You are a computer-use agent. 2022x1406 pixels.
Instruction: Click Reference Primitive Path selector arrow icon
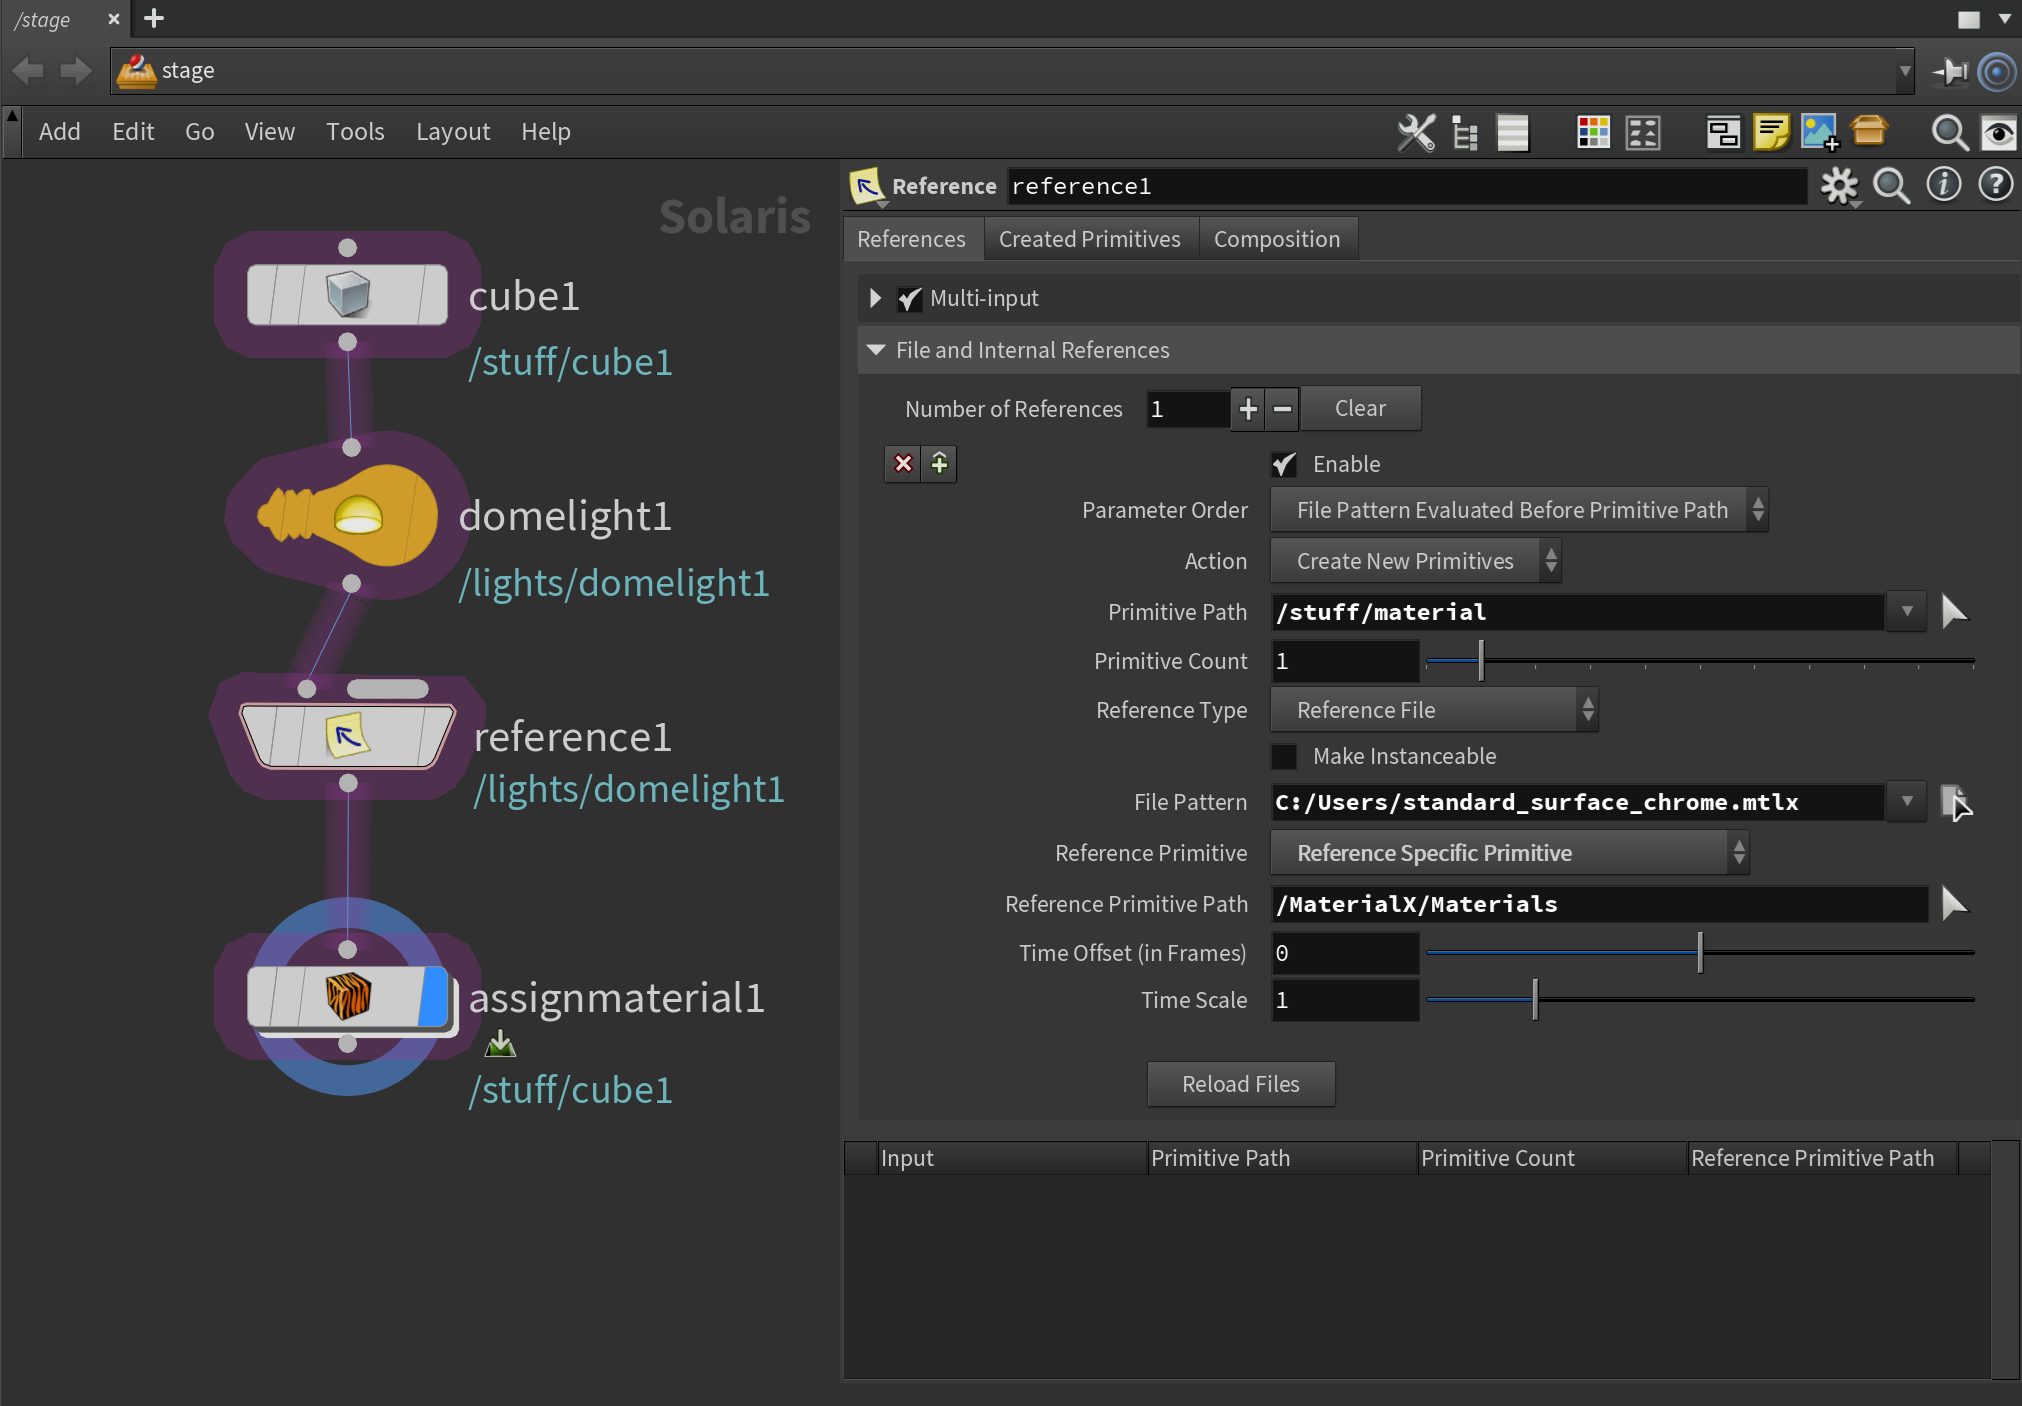pos(1954,903)
